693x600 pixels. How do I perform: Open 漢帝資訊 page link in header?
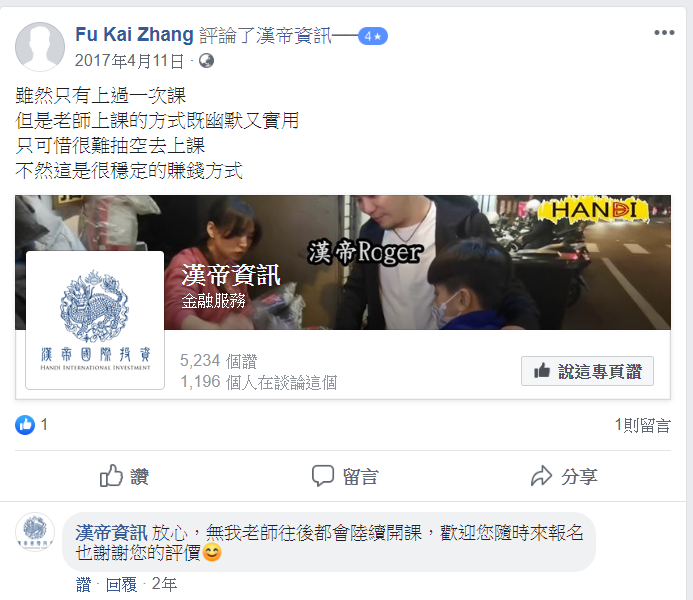tap(293, 36)
